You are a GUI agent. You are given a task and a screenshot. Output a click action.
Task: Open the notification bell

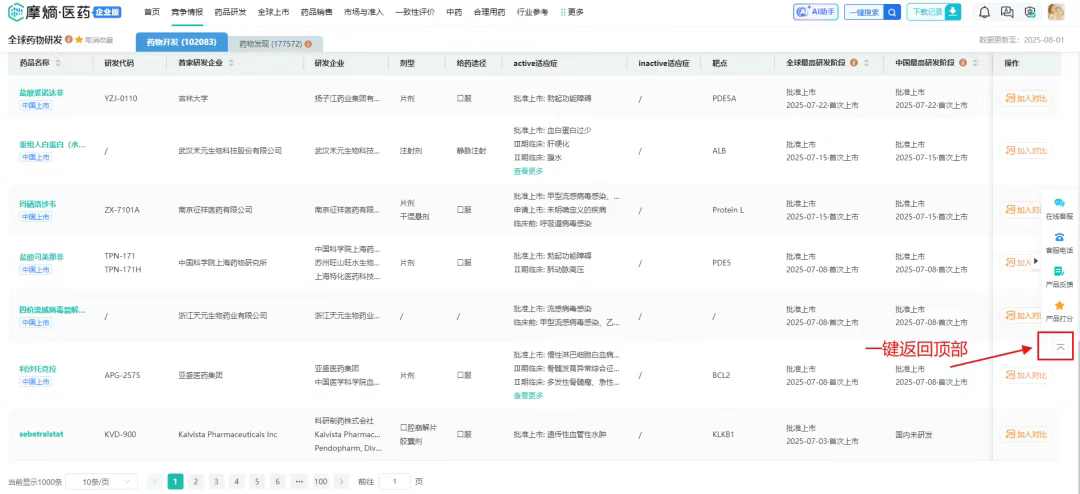point(984,12)
